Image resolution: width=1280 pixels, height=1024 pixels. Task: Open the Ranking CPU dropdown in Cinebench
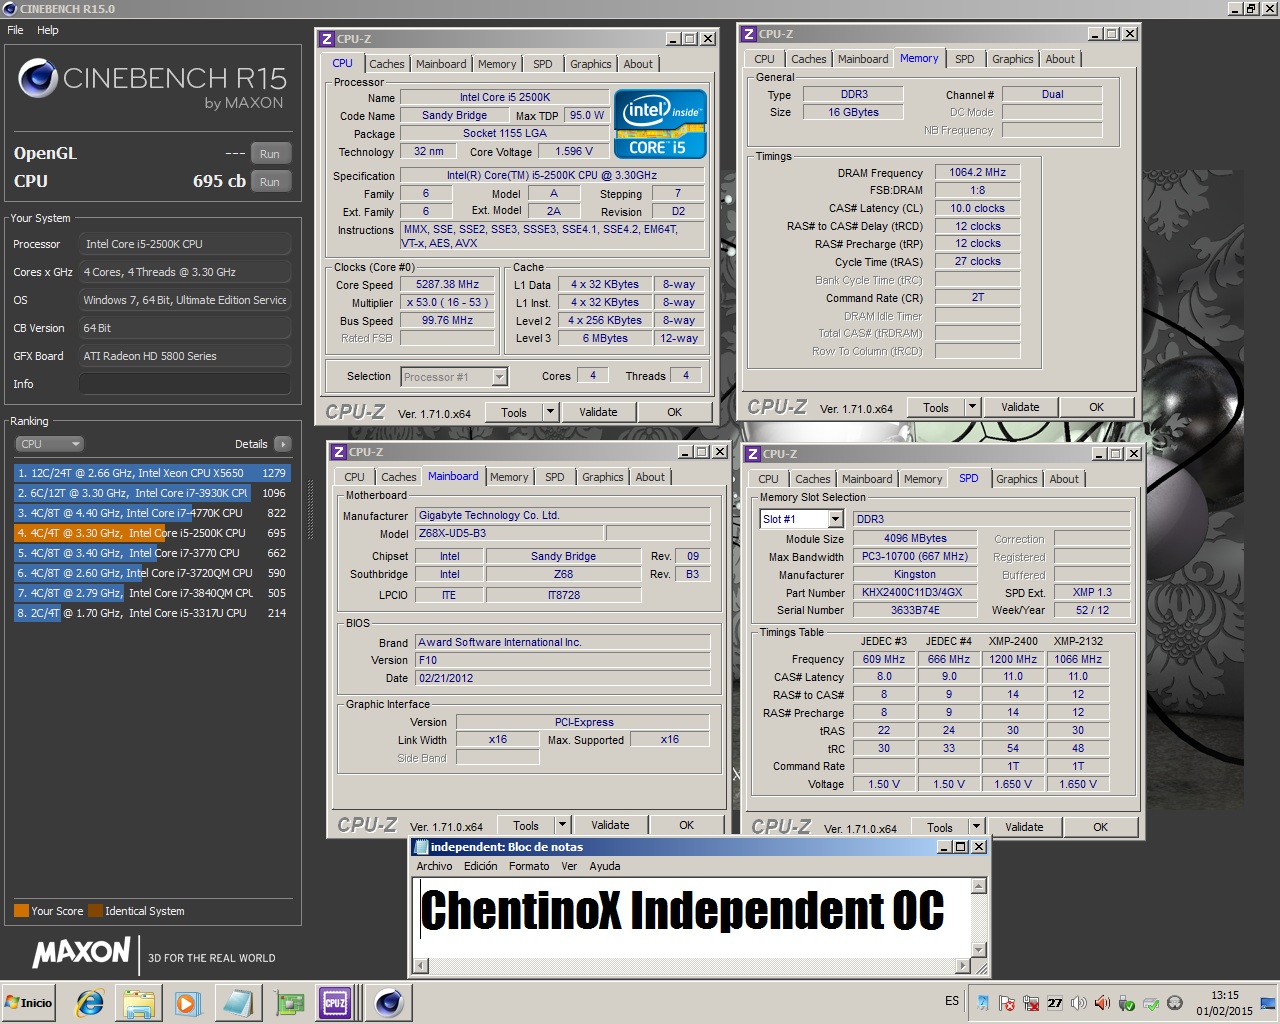(x=48, y=444)
